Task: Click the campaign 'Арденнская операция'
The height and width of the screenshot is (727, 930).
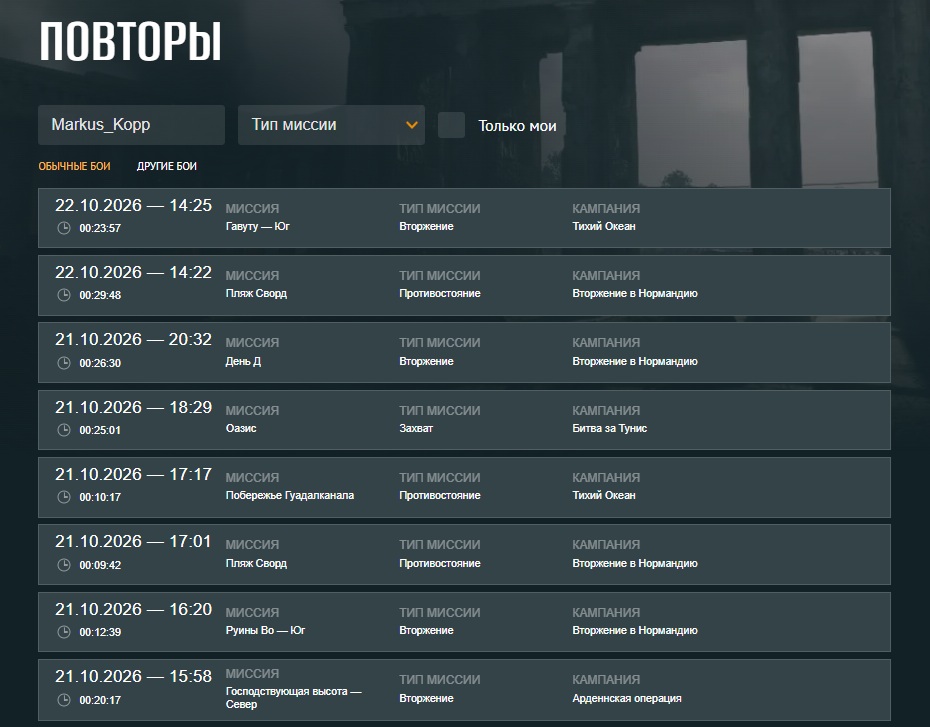Action: point(627,699)
